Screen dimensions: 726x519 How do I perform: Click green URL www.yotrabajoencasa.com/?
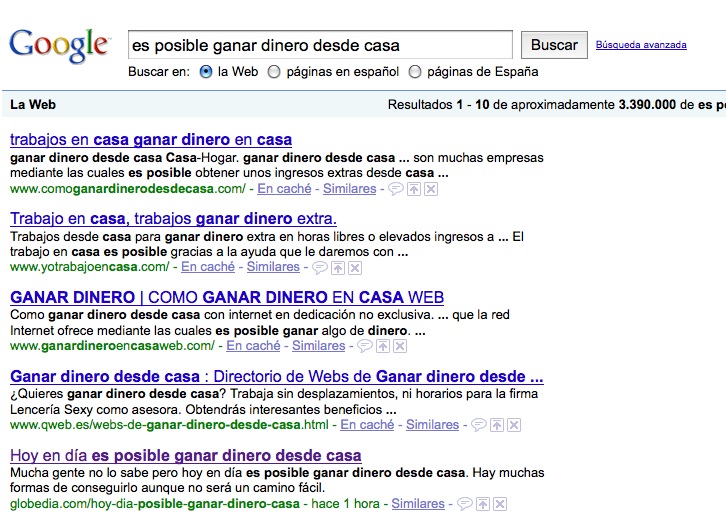90,267
